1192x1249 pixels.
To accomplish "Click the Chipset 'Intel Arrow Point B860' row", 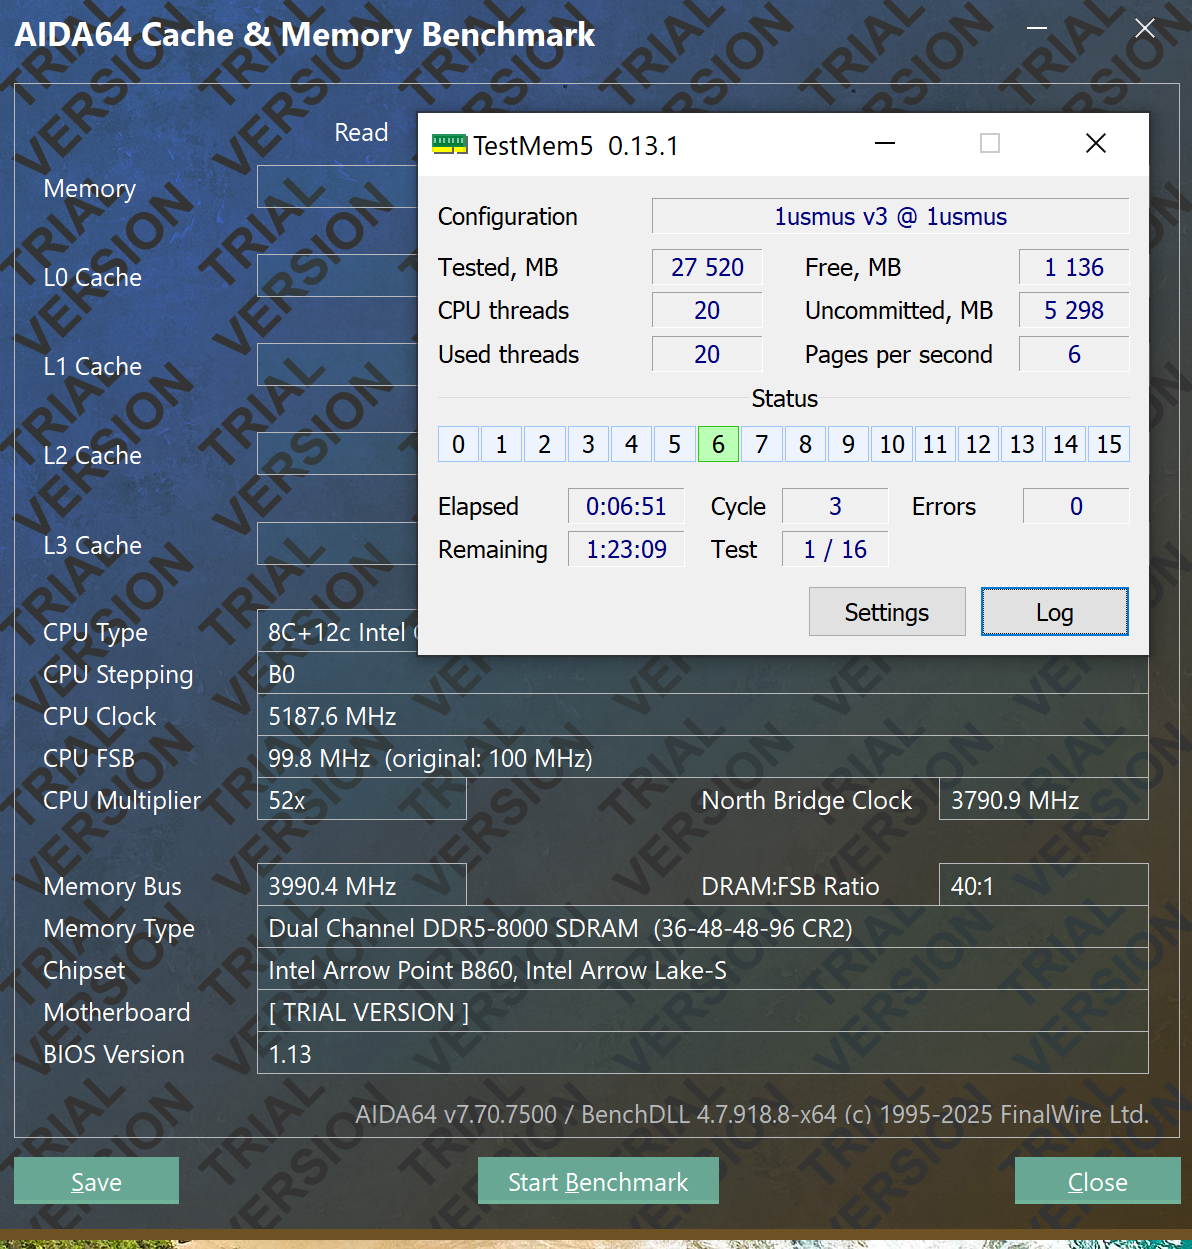I will (x=702, y=970).
